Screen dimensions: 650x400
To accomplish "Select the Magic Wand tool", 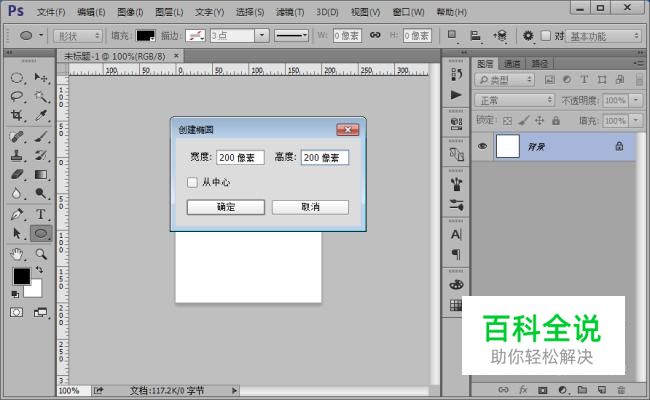I will coord(42,96).
